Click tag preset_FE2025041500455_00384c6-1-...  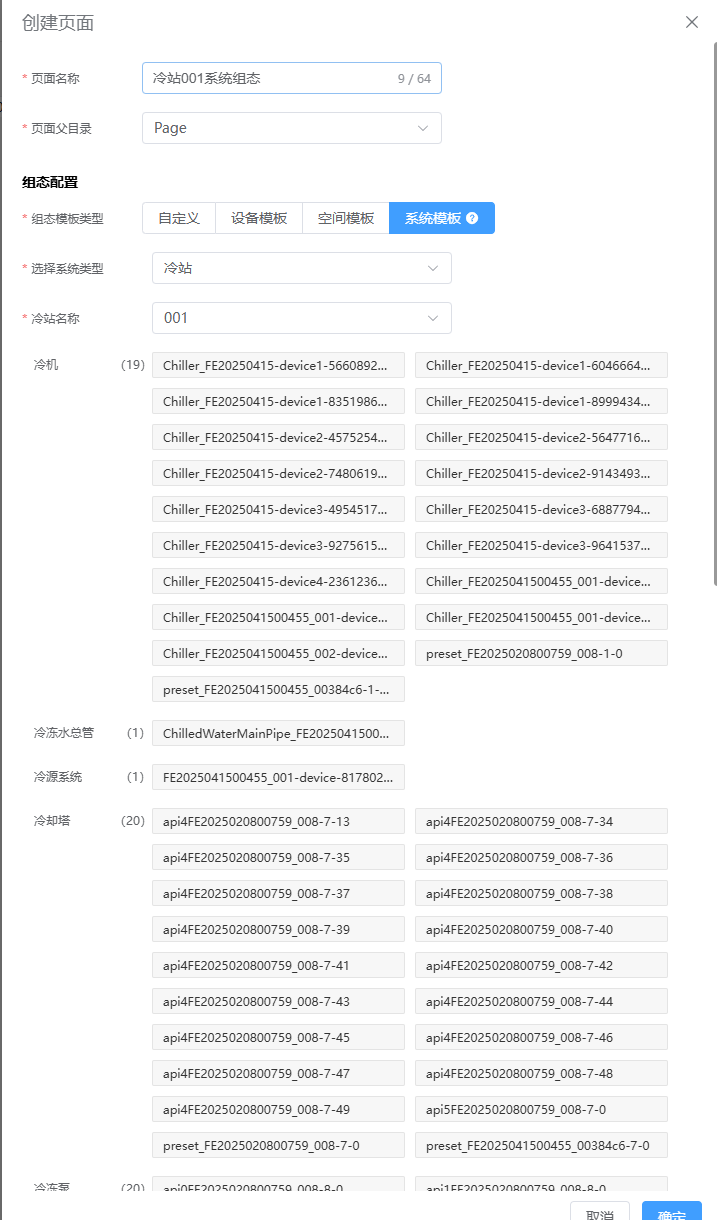point(279,689)
